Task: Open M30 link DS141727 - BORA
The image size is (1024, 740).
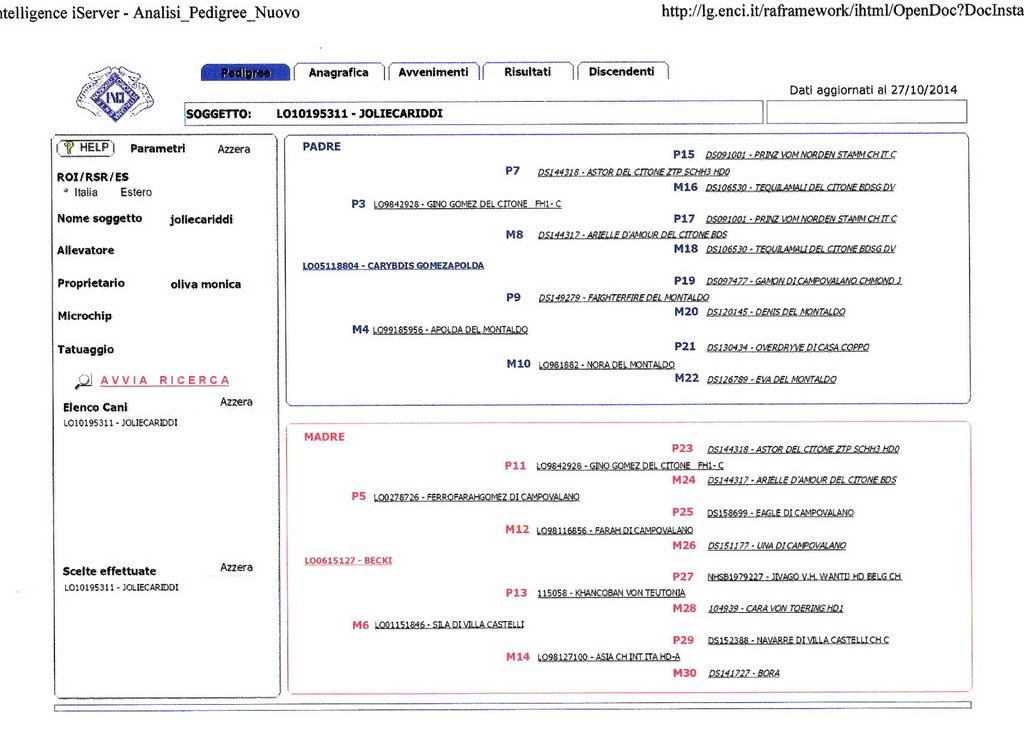Action: (x=744, y=673)
